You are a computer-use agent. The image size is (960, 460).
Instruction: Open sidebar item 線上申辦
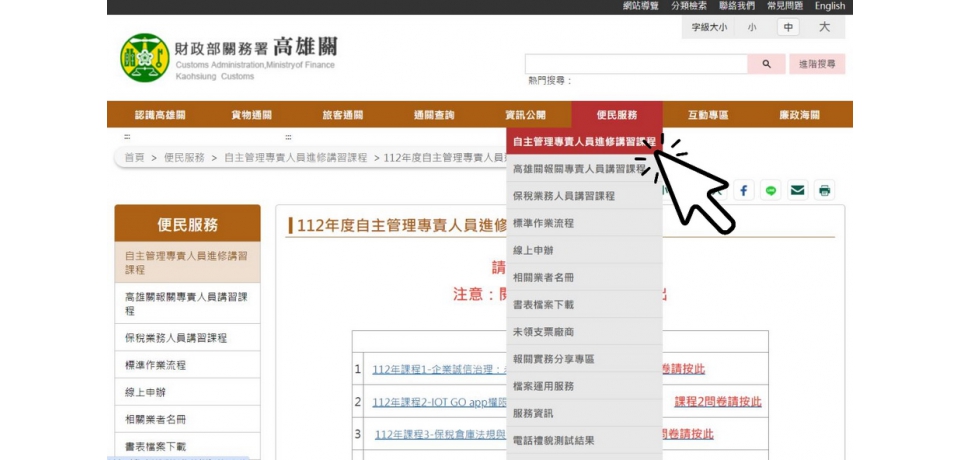tap(187, 392)
